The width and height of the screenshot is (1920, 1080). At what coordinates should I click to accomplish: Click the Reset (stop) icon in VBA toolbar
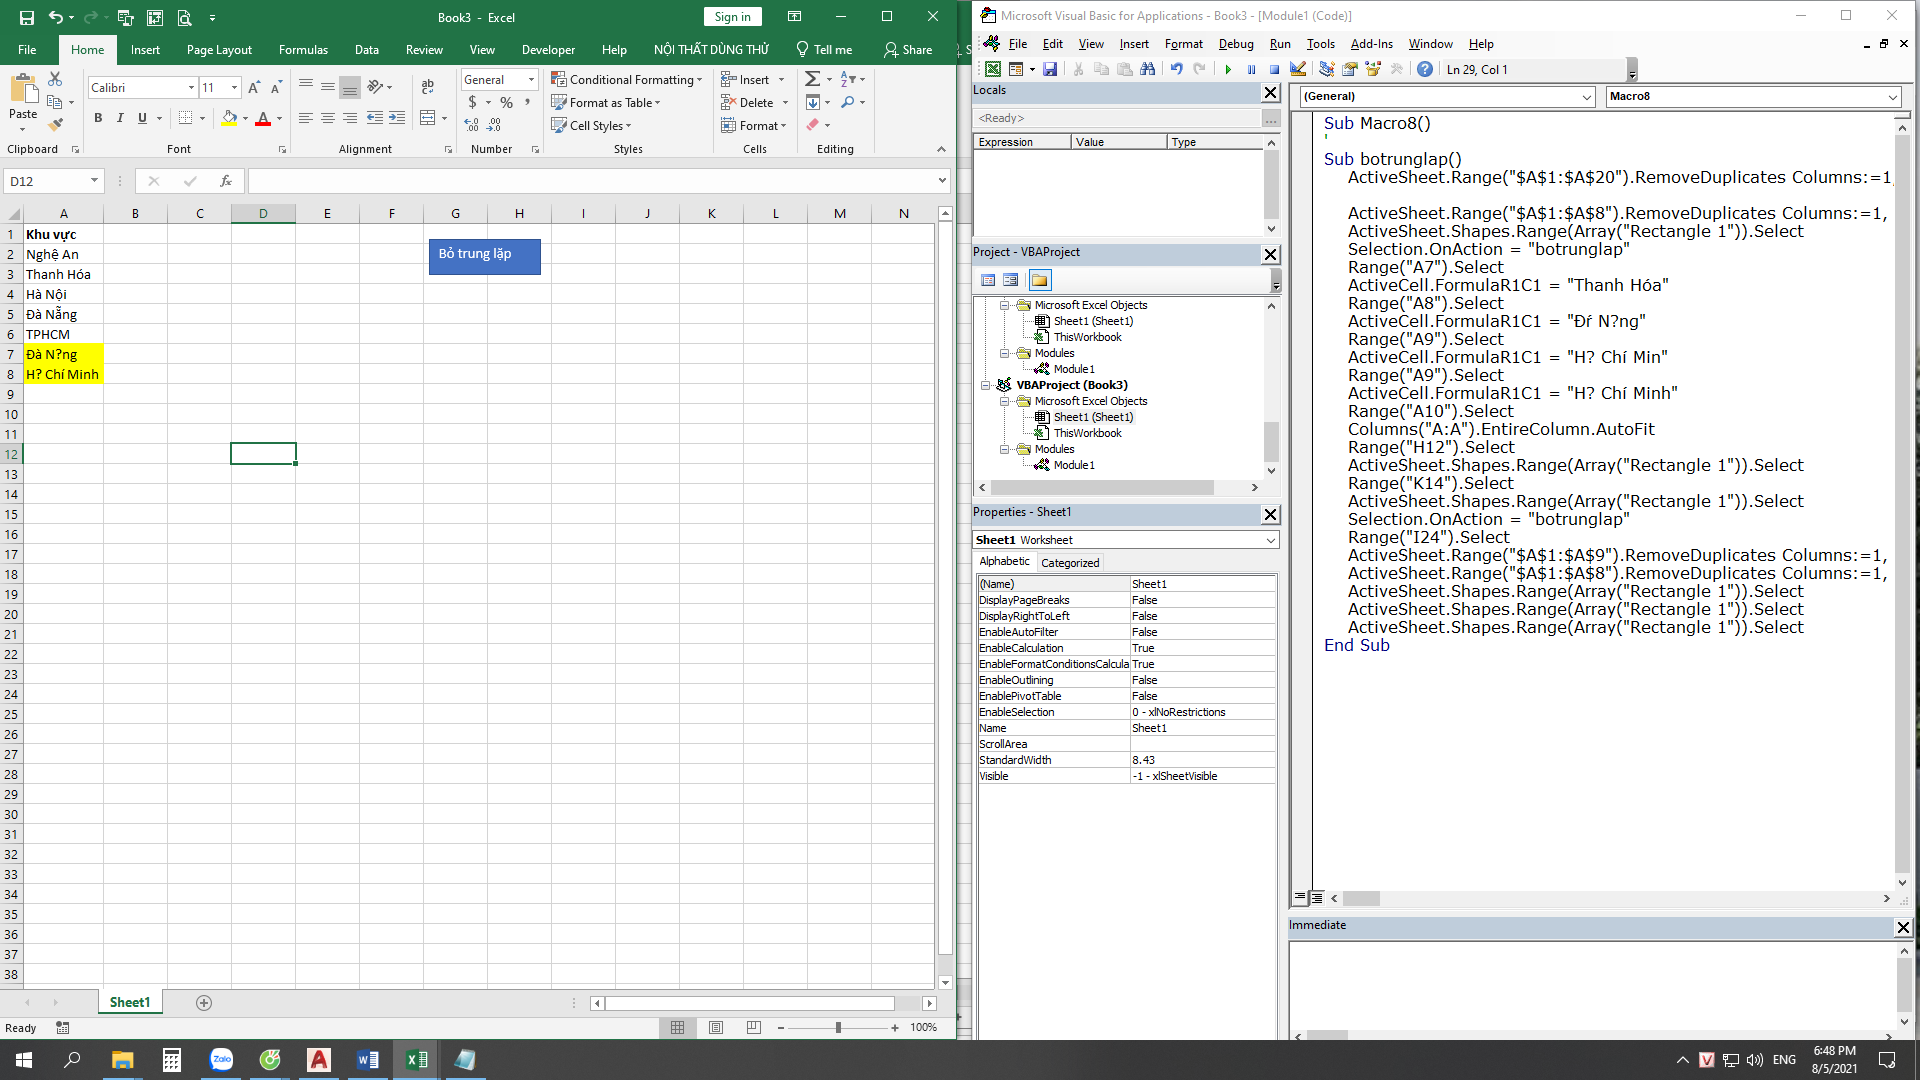click(x=1274, y=69)
